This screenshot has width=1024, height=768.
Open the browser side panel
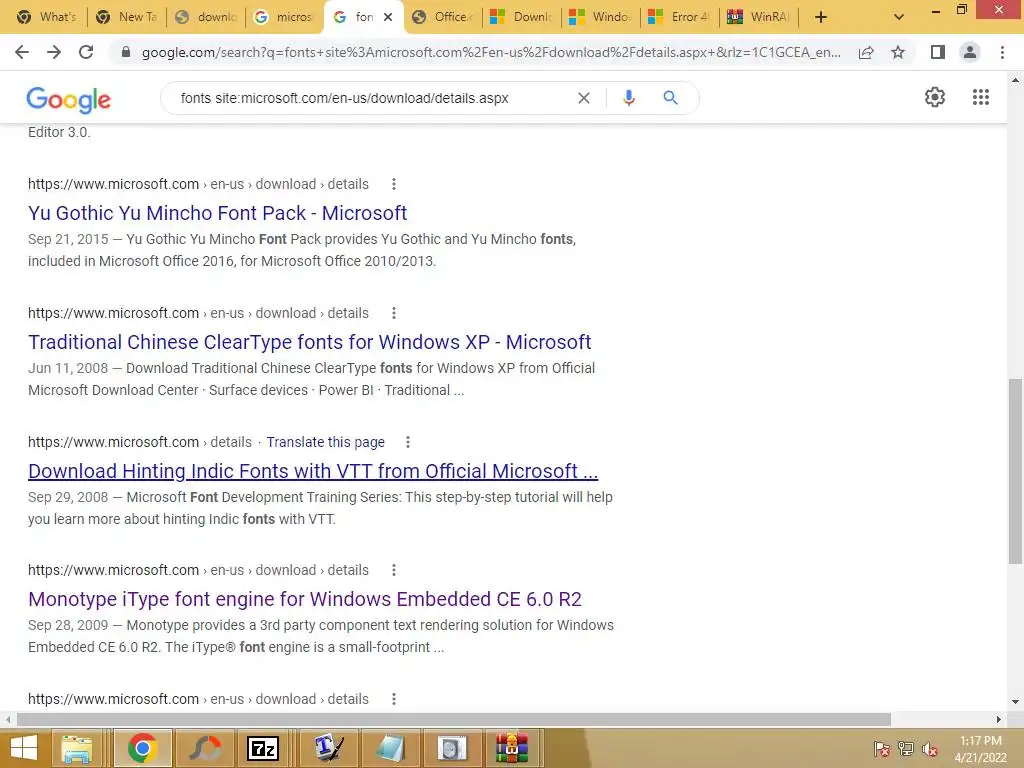pyautogui.click(x=937, y=52)
